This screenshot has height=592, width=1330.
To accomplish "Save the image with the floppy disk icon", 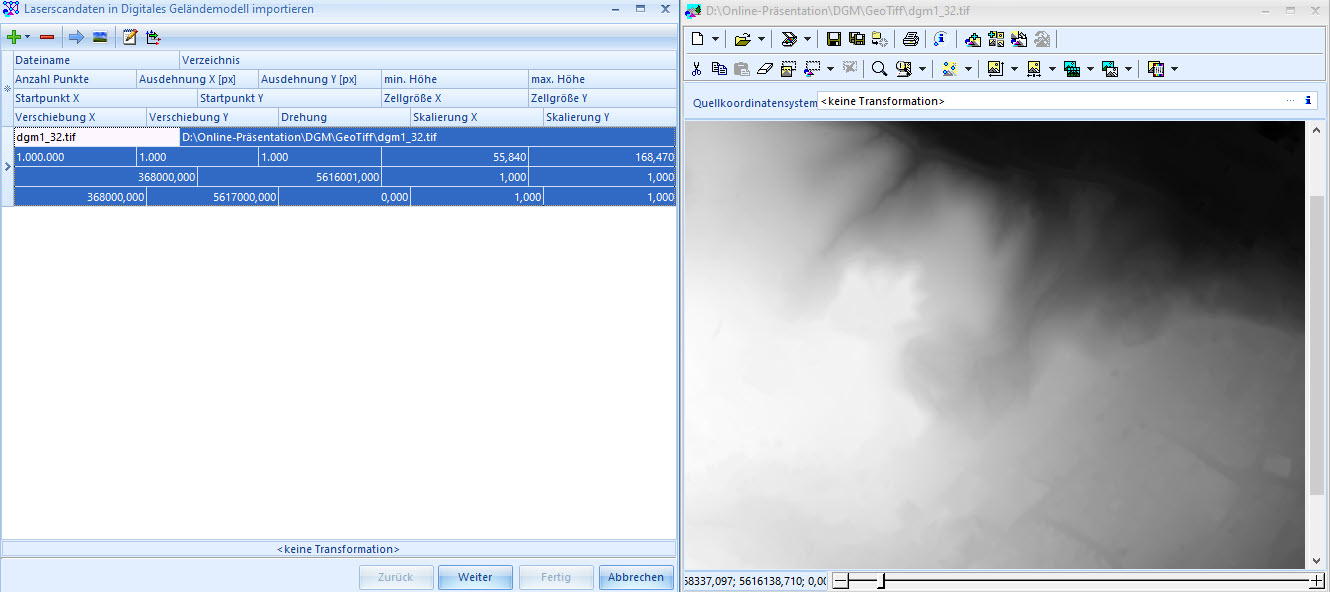I will click(833, 39).
